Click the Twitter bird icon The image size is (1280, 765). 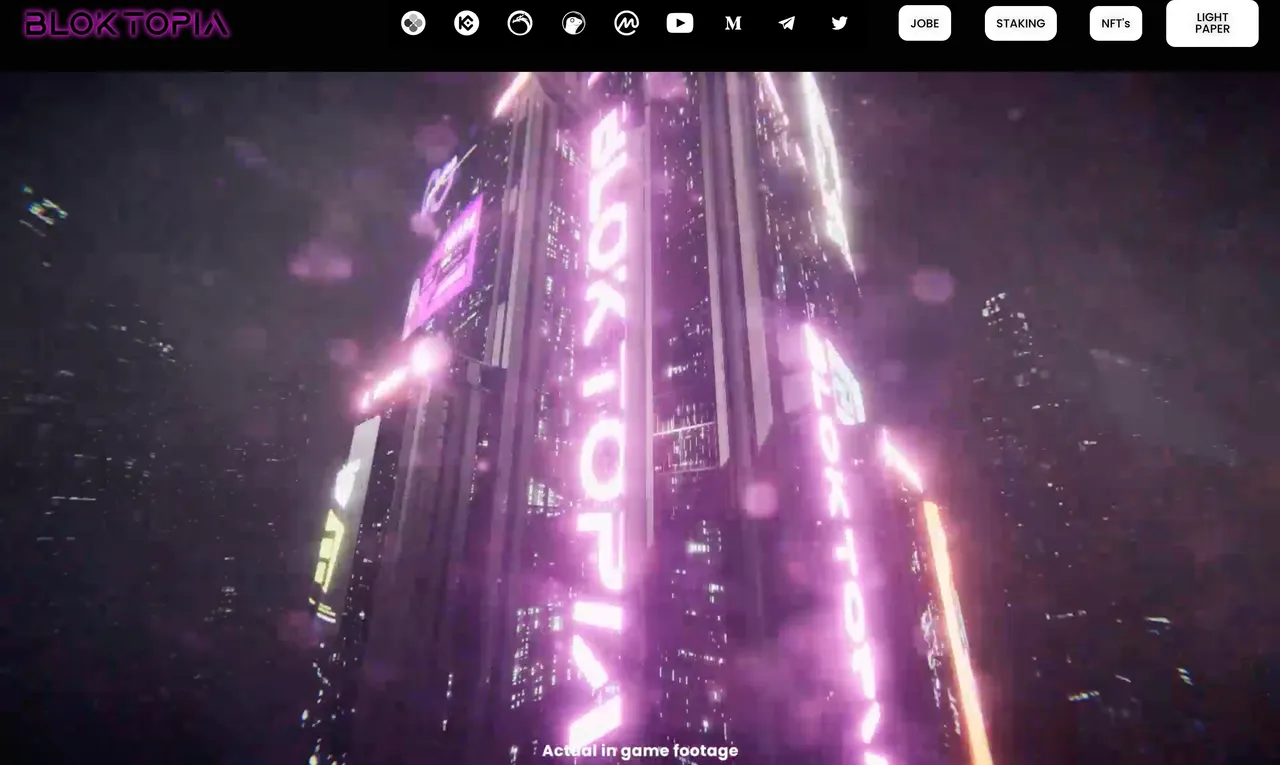840,23
